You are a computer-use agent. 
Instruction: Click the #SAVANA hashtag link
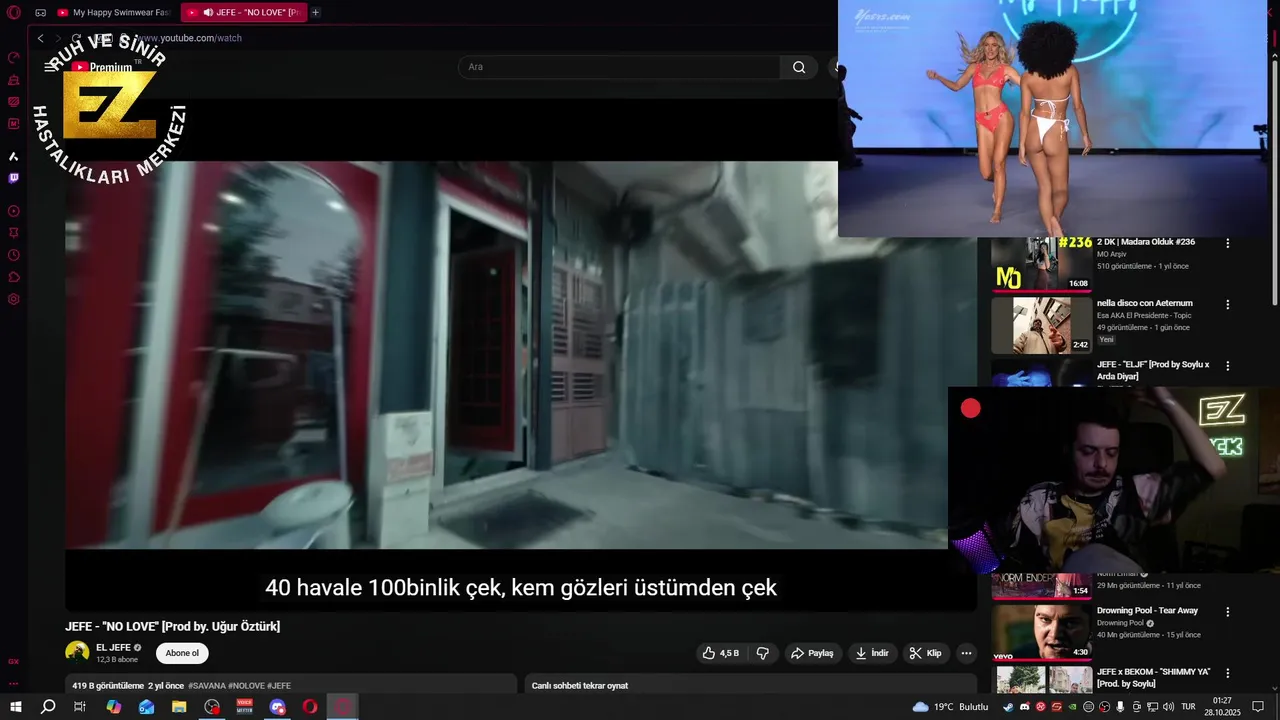point(206,686)
